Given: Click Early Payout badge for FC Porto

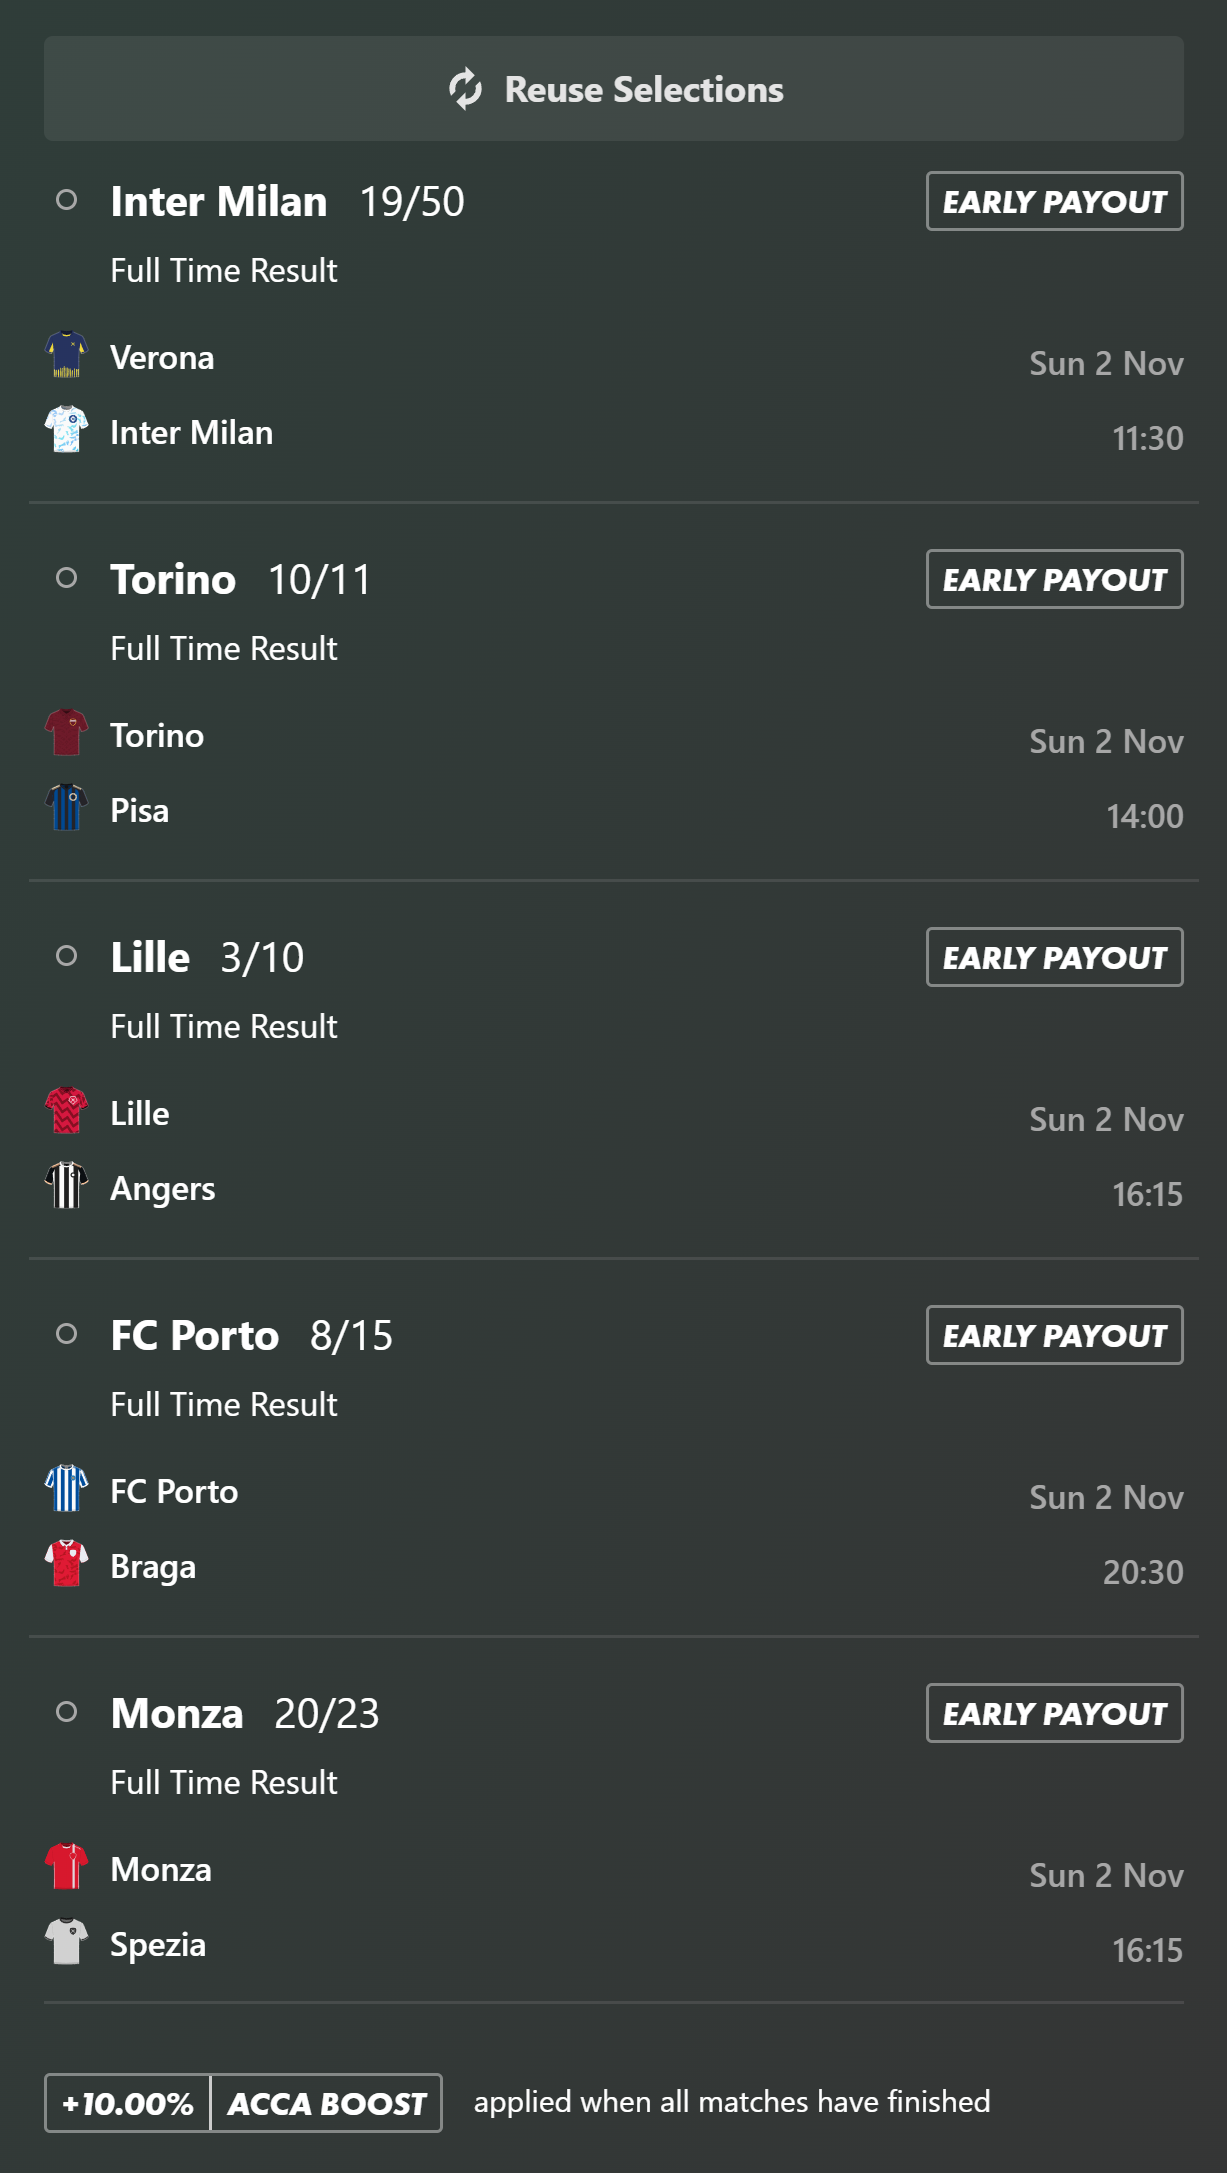Looking at the screenshot, I should 1054,1335.
